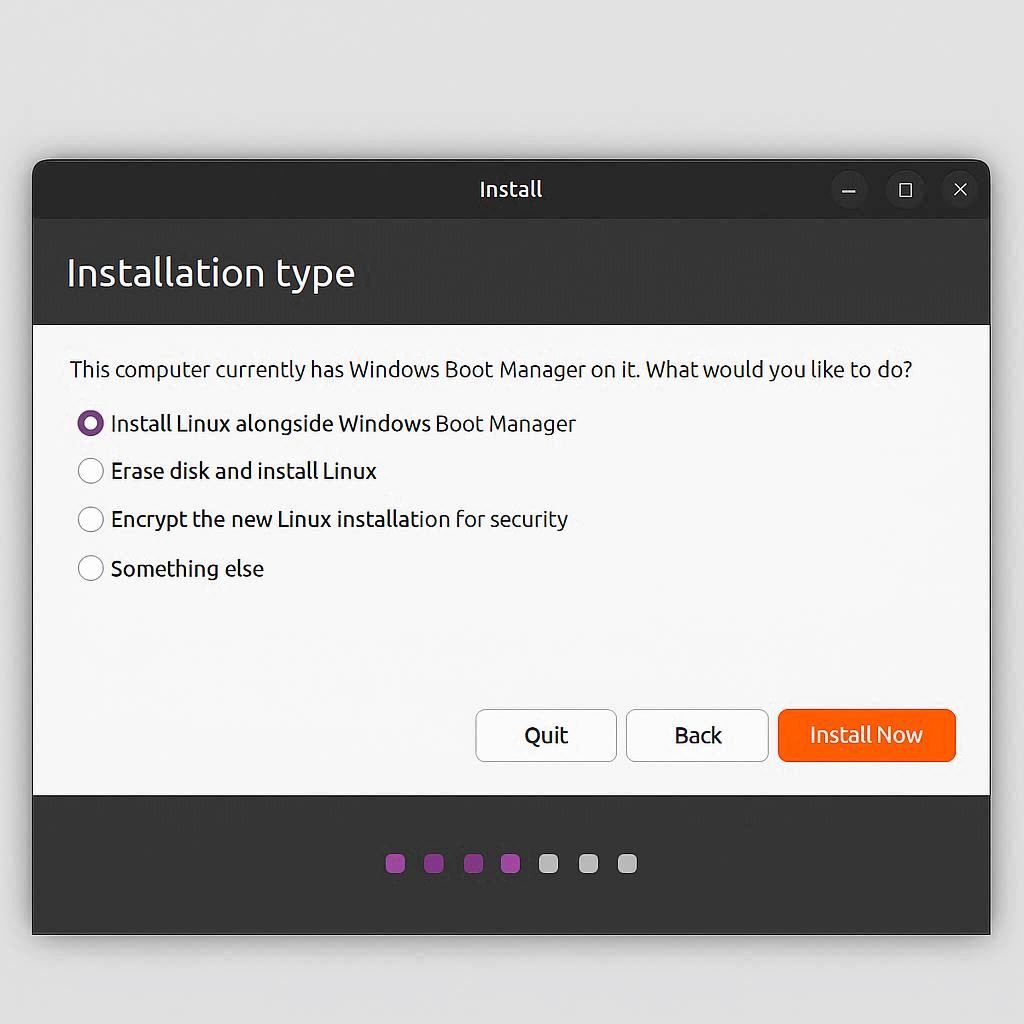Click the second purple progress dot
The width and height of the screenshot is (1024, 1024).
point(433,863)
